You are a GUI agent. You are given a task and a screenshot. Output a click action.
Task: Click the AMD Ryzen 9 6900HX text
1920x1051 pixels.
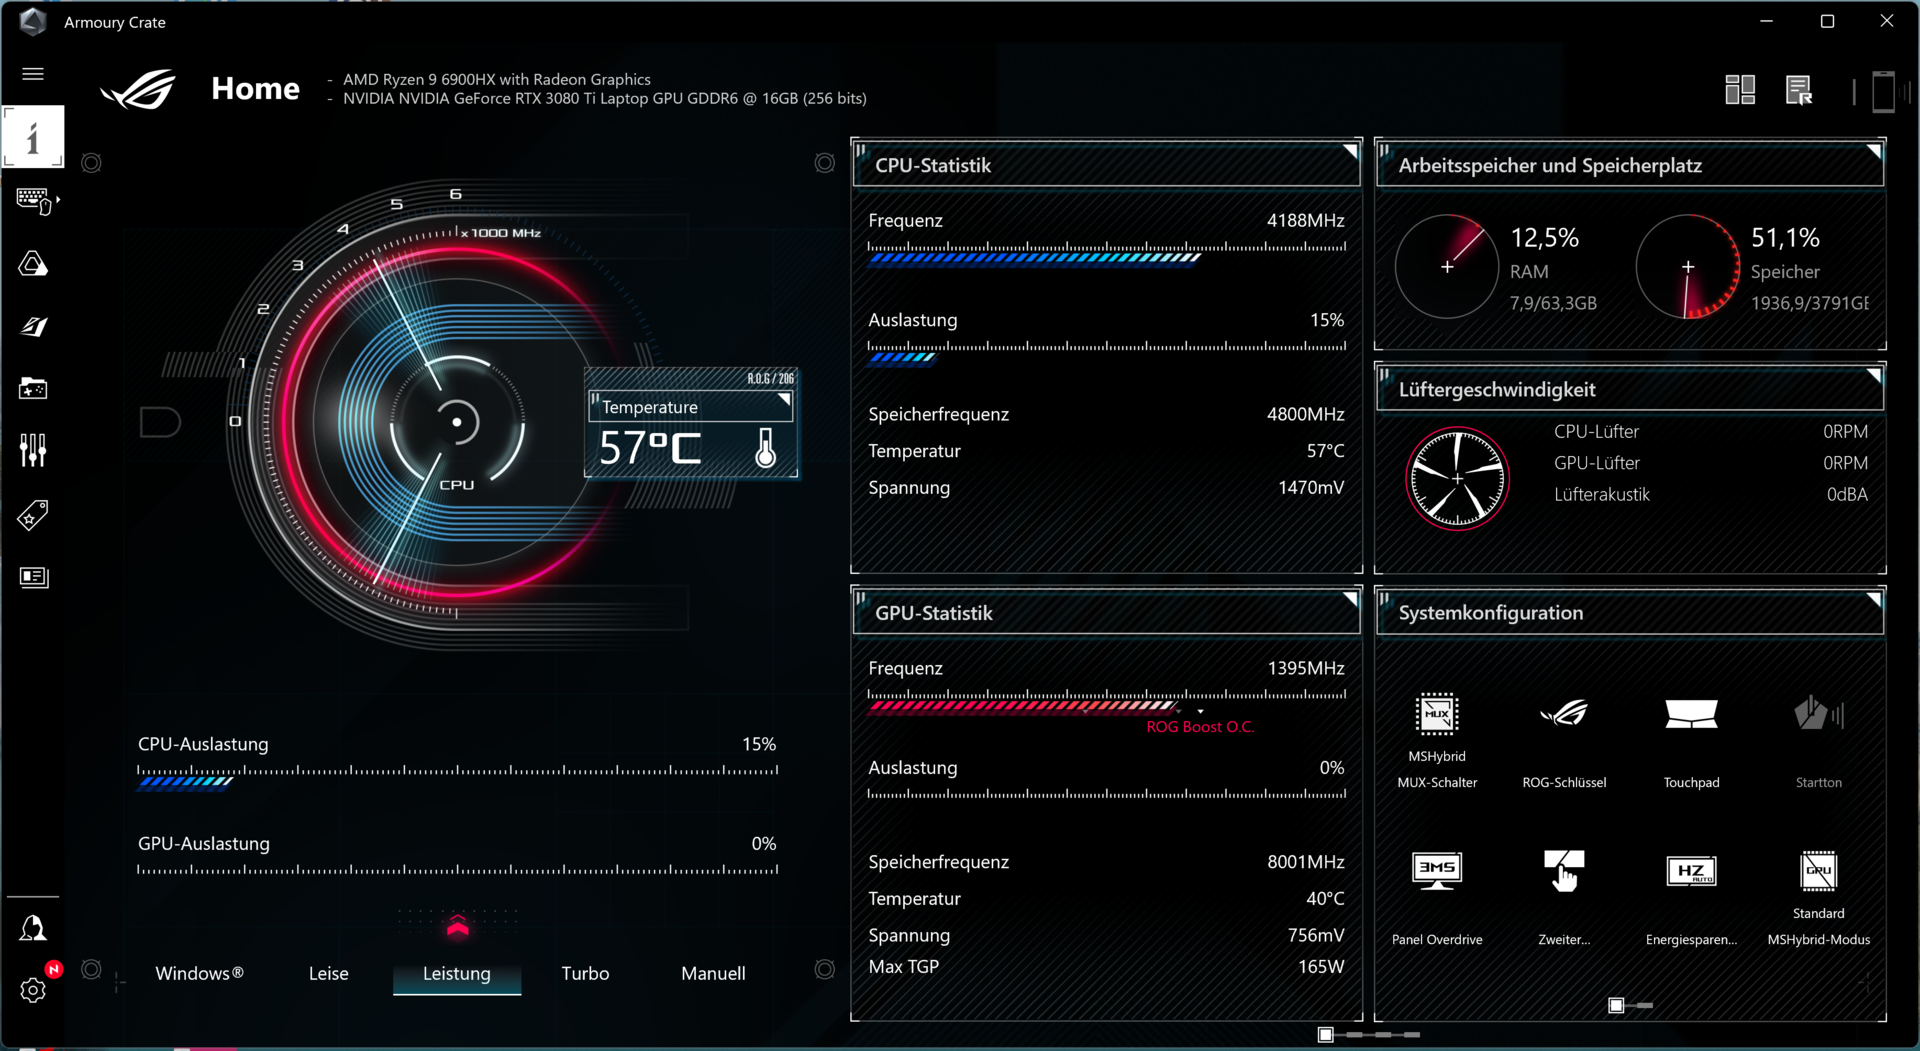click(x=497, y=79)
